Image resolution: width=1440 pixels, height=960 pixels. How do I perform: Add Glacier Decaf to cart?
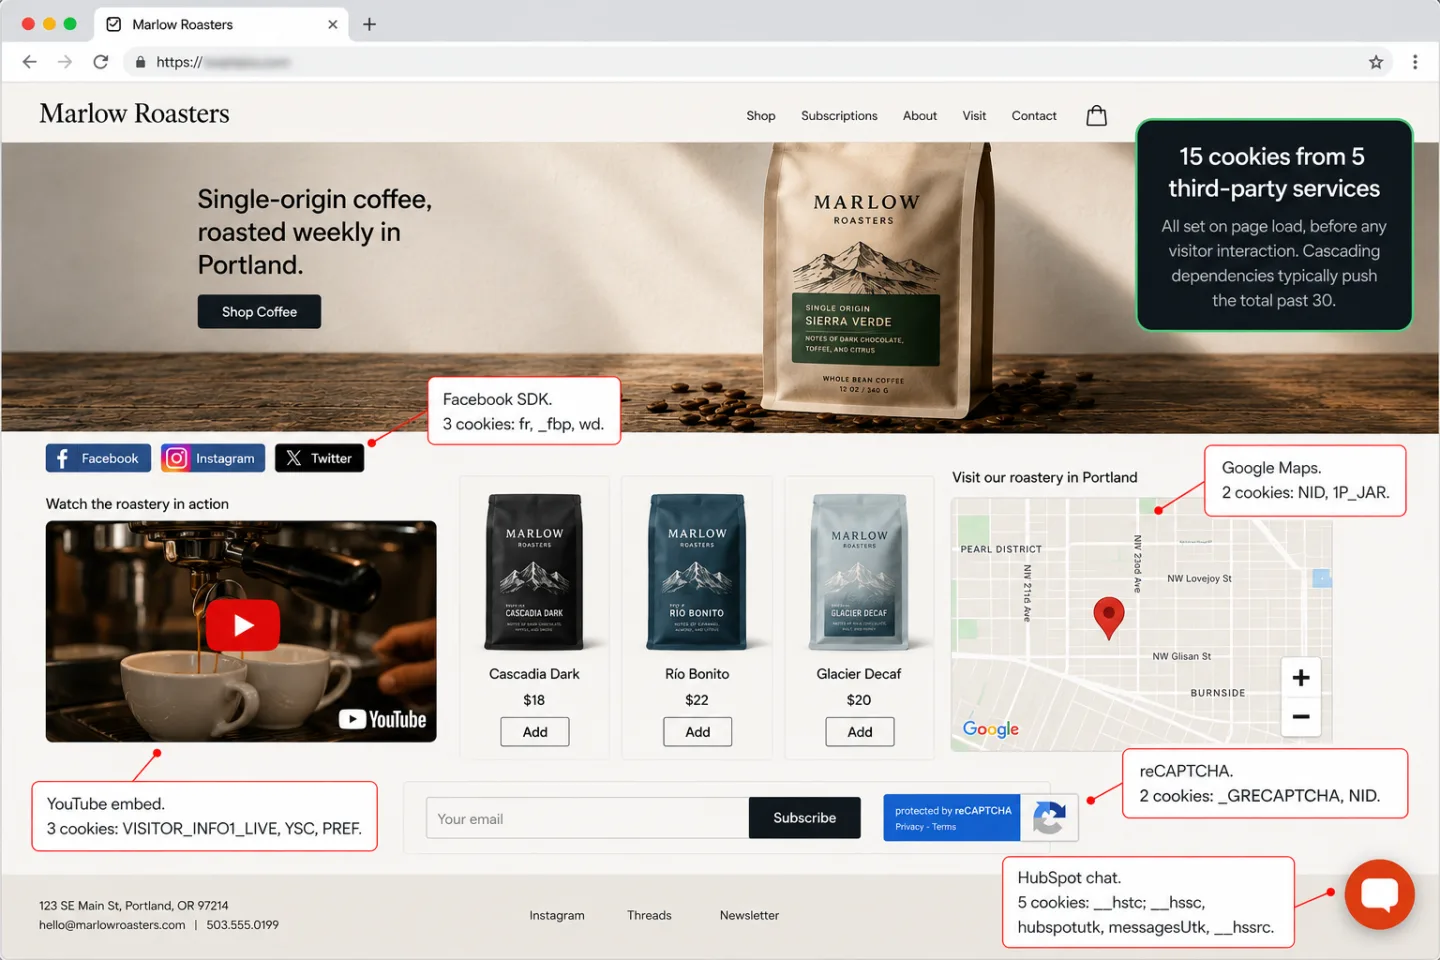(x=860, y=732)
